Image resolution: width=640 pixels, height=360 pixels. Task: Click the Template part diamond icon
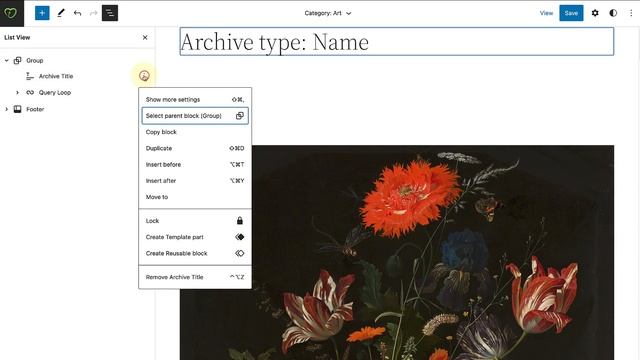point(240,237)
